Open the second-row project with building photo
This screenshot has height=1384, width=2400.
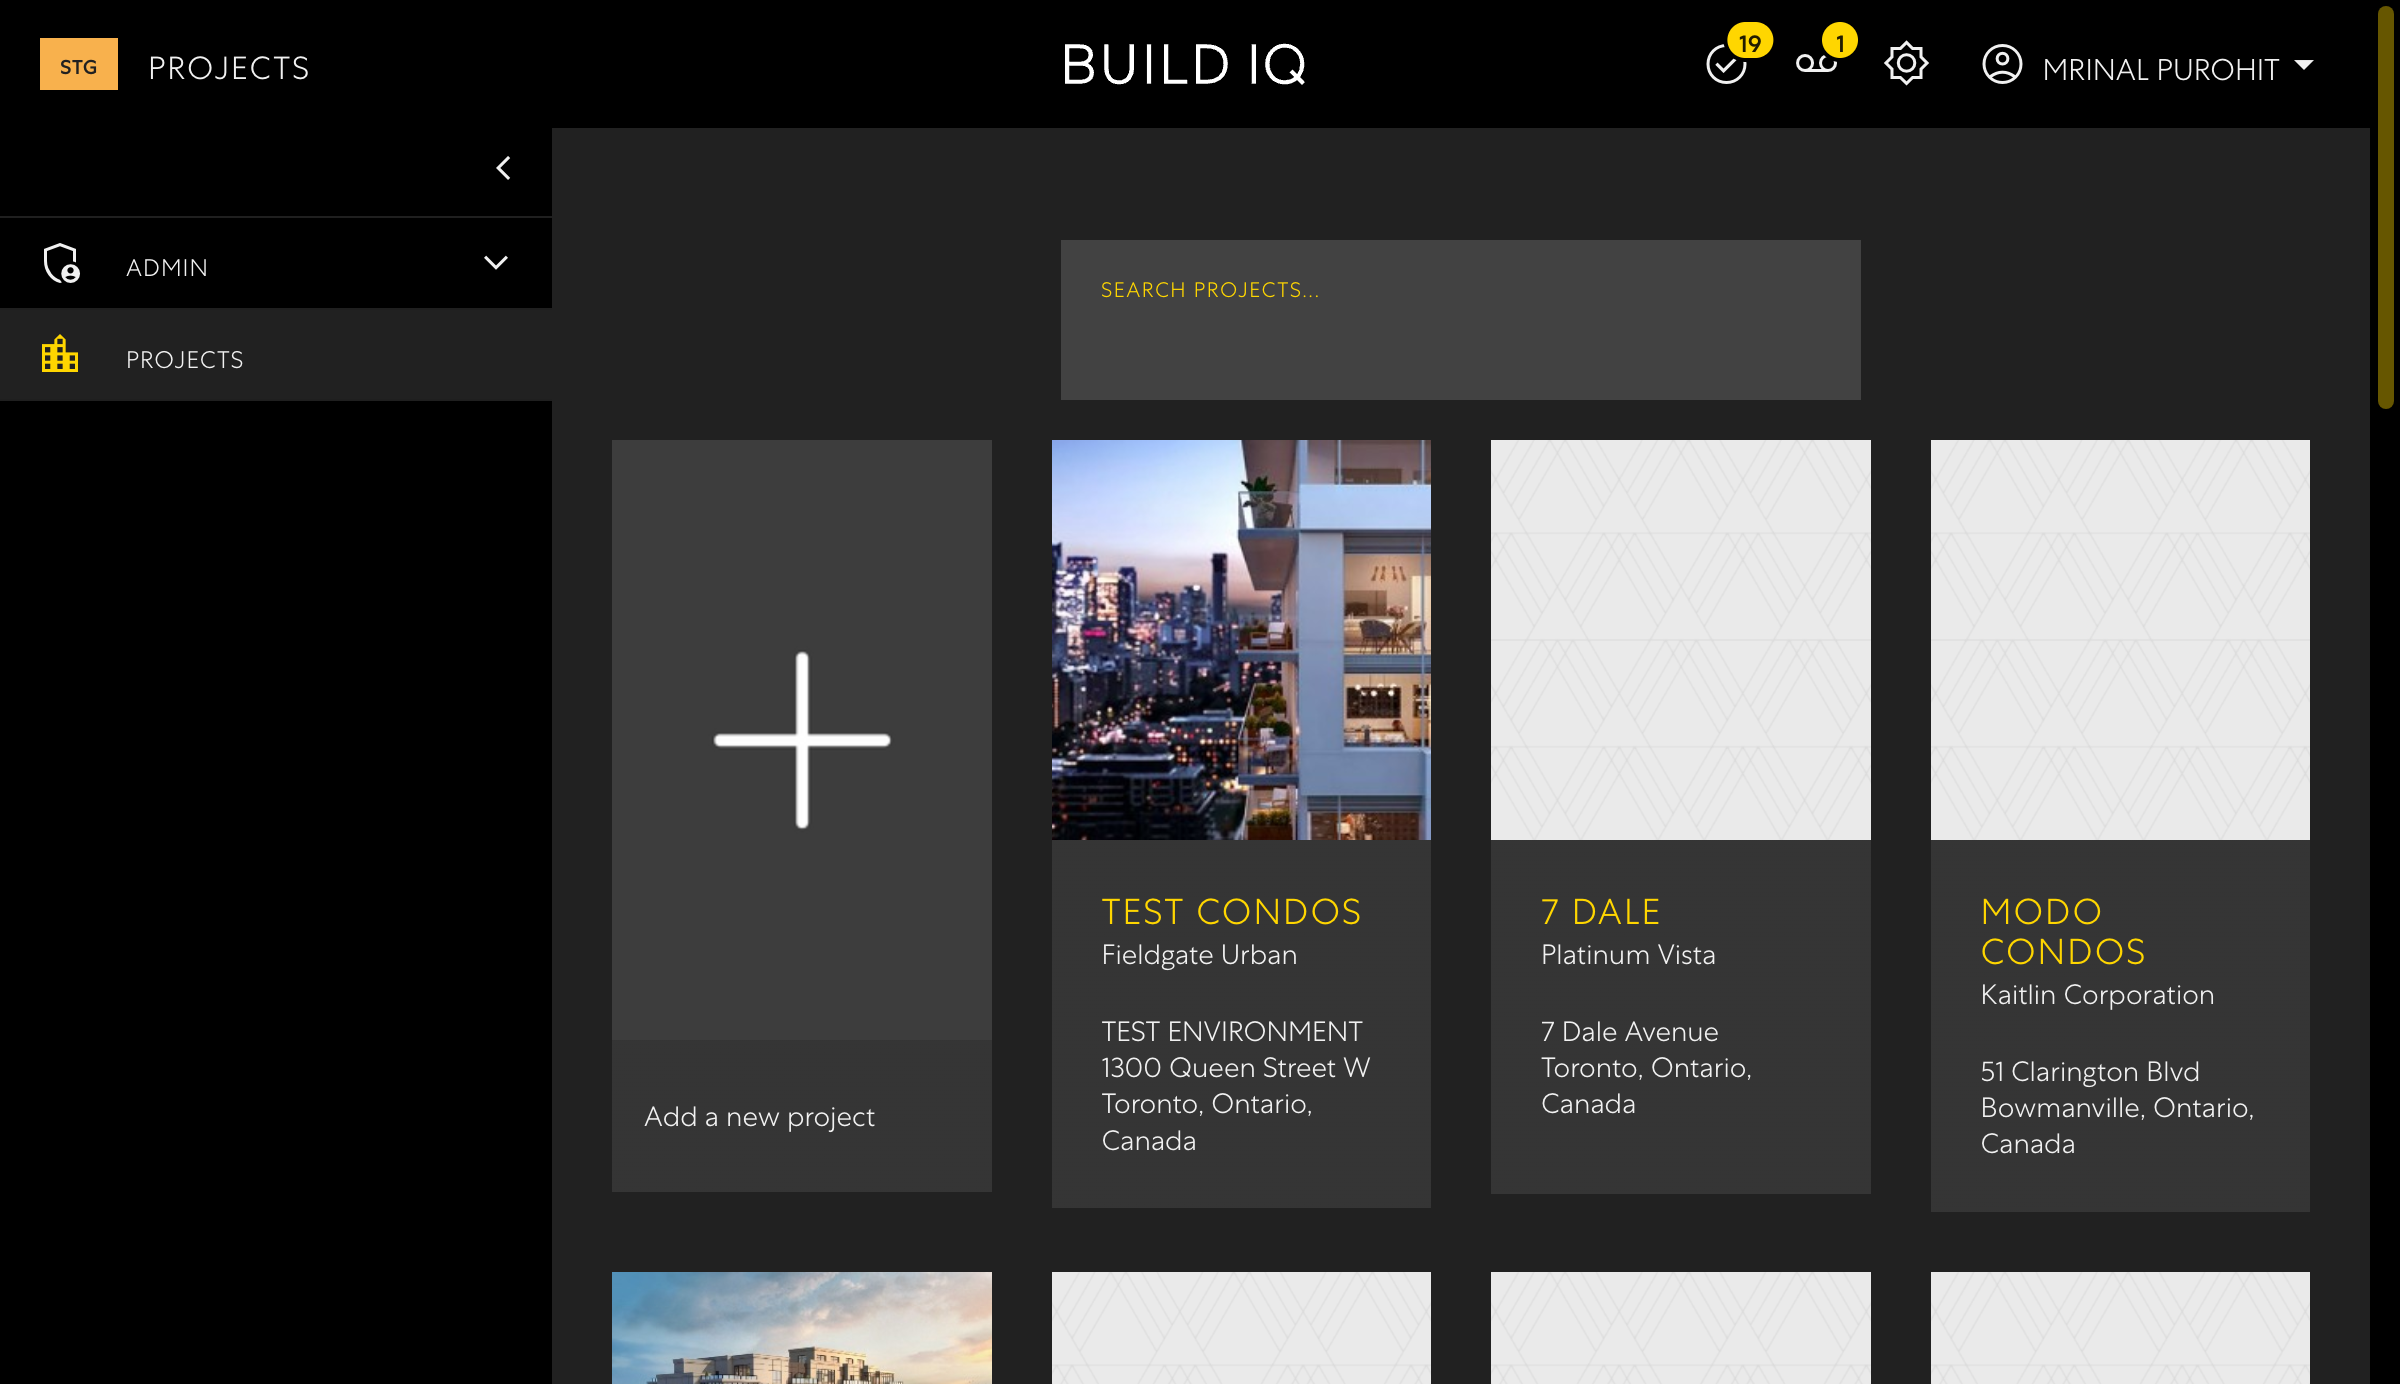[802, 1328]
